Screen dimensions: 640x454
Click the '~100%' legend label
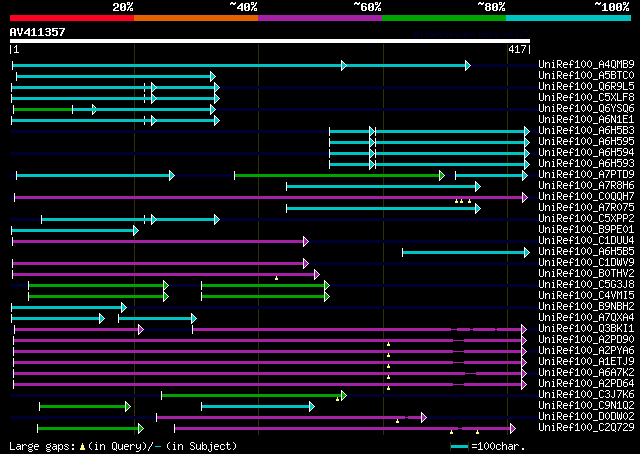click(612, 7)
